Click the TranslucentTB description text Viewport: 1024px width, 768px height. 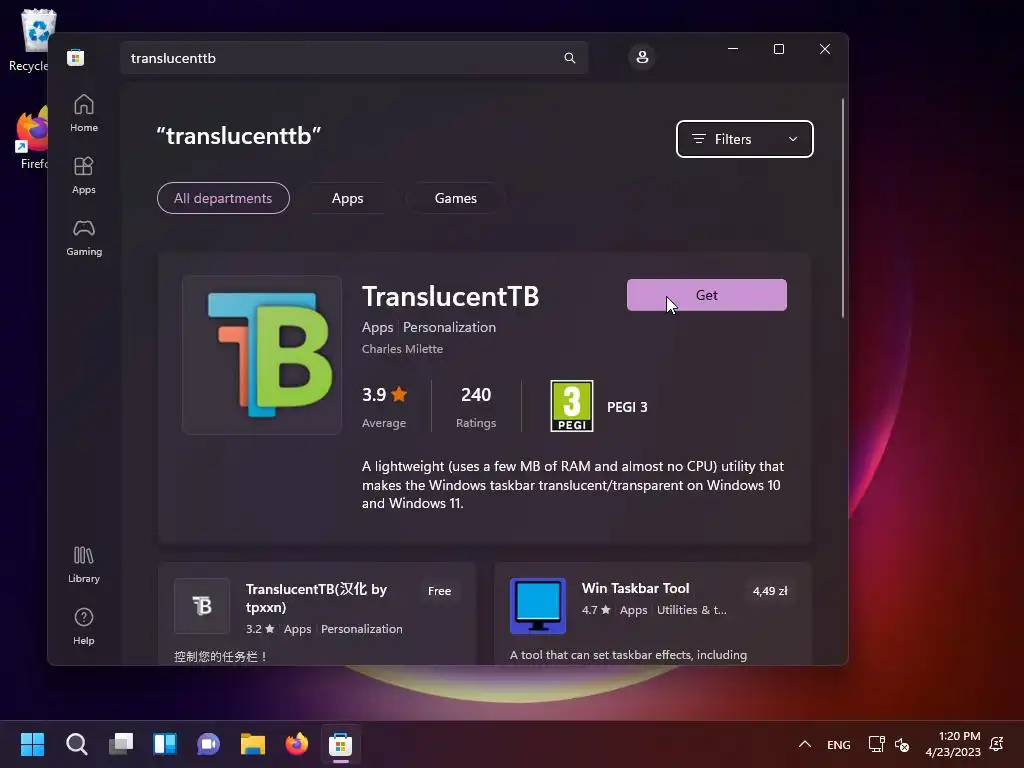573,485
